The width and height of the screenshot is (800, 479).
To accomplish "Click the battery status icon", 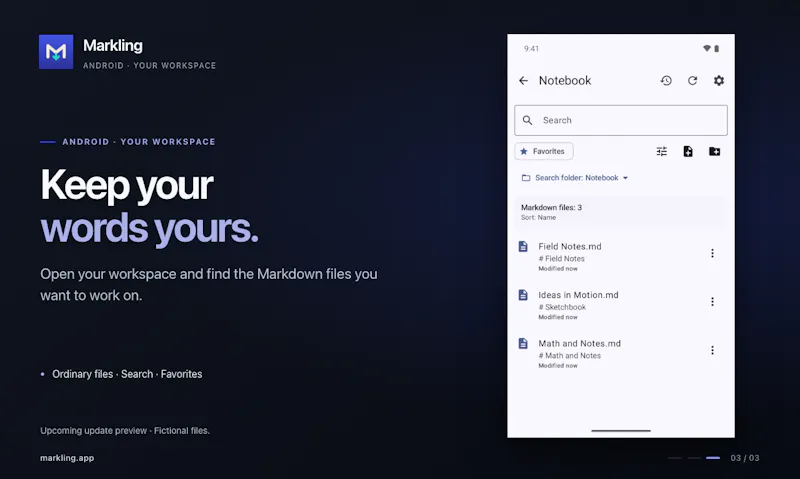I will tap(716, 48).
